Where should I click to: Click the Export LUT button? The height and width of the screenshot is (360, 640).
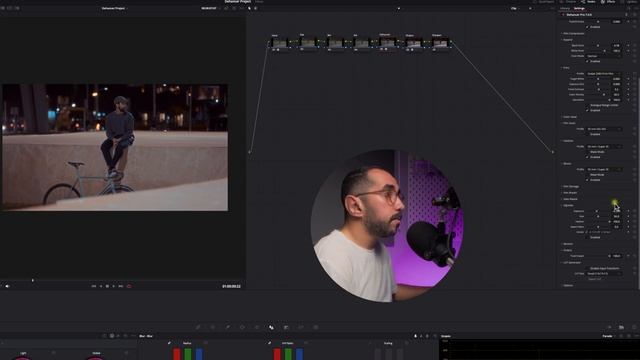595,279
